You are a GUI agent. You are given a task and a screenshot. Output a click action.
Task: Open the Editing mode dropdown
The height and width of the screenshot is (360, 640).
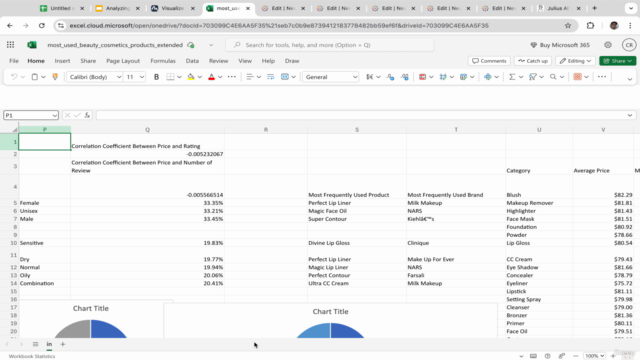576,61
